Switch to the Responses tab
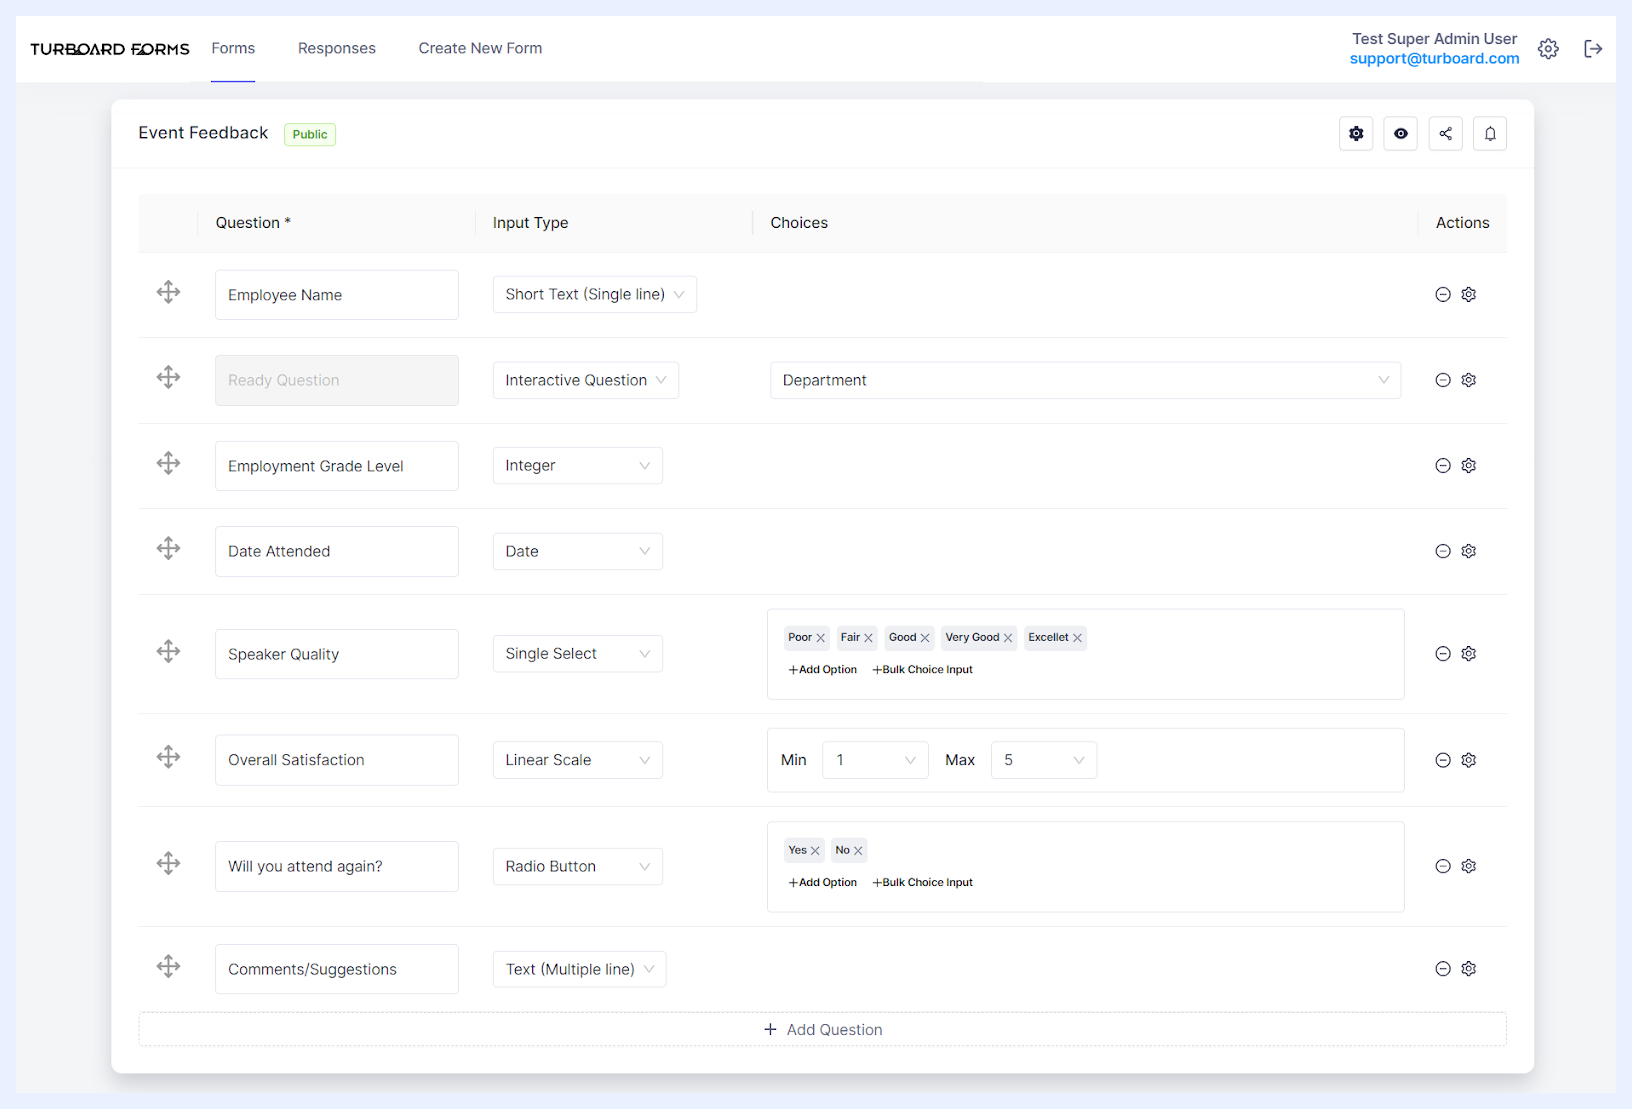 tap(337, 48)
